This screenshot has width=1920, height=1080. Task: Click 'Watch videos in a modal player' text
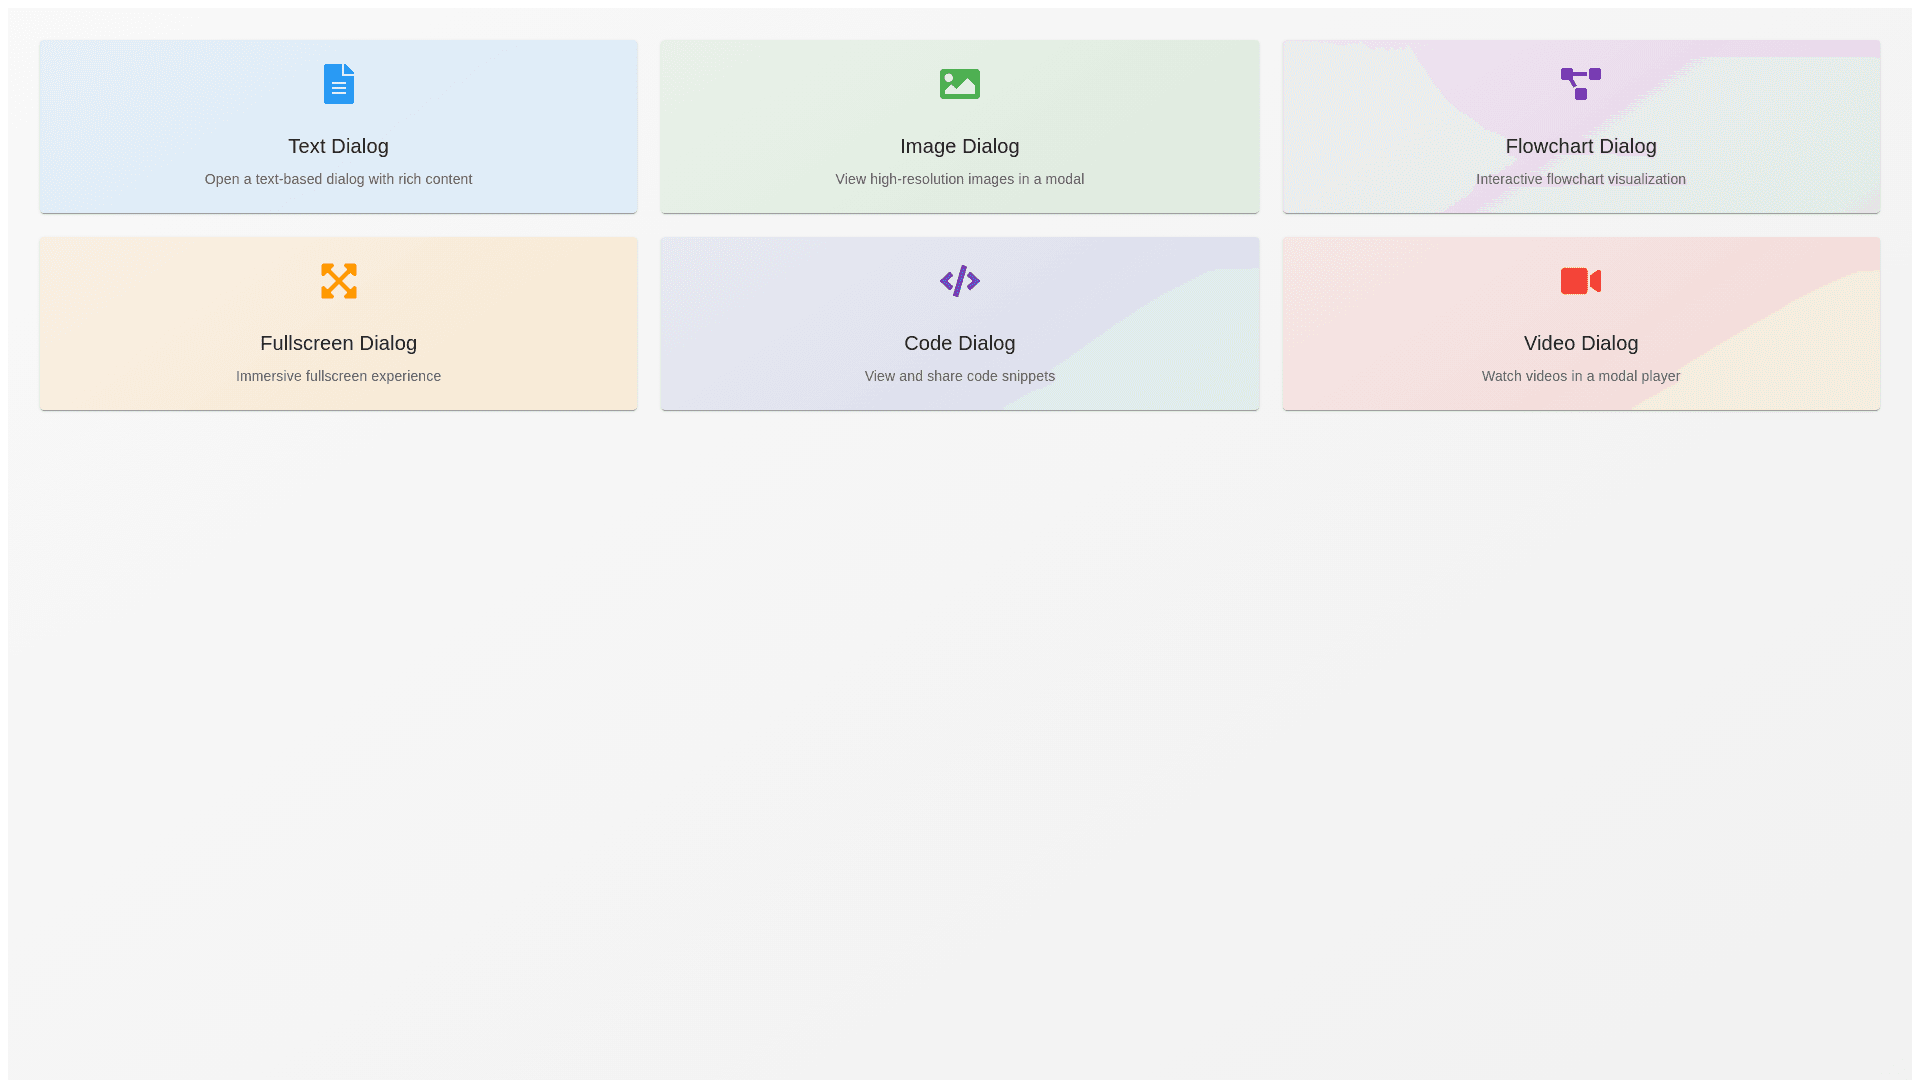[x=1580, y=376]
